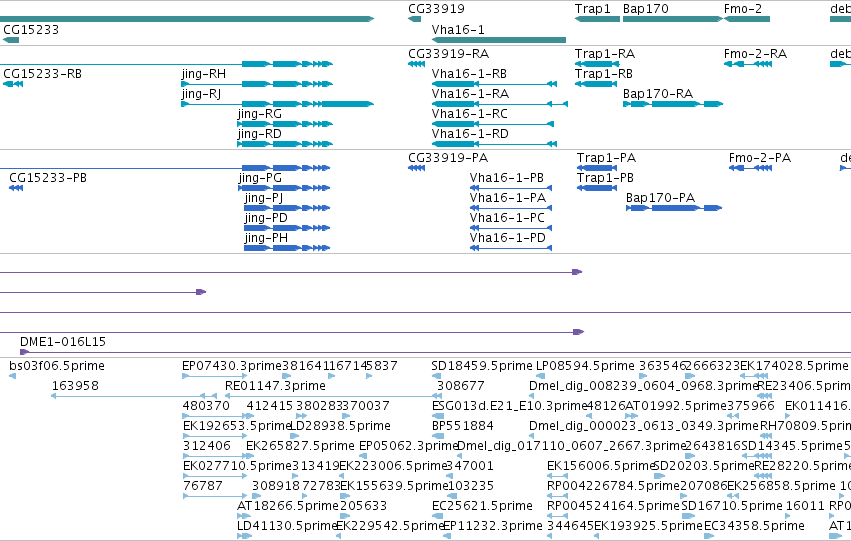Click EST EP07430.3prime label
The width and height of the screenshot is (851, 541).
[x=232, y=366]
